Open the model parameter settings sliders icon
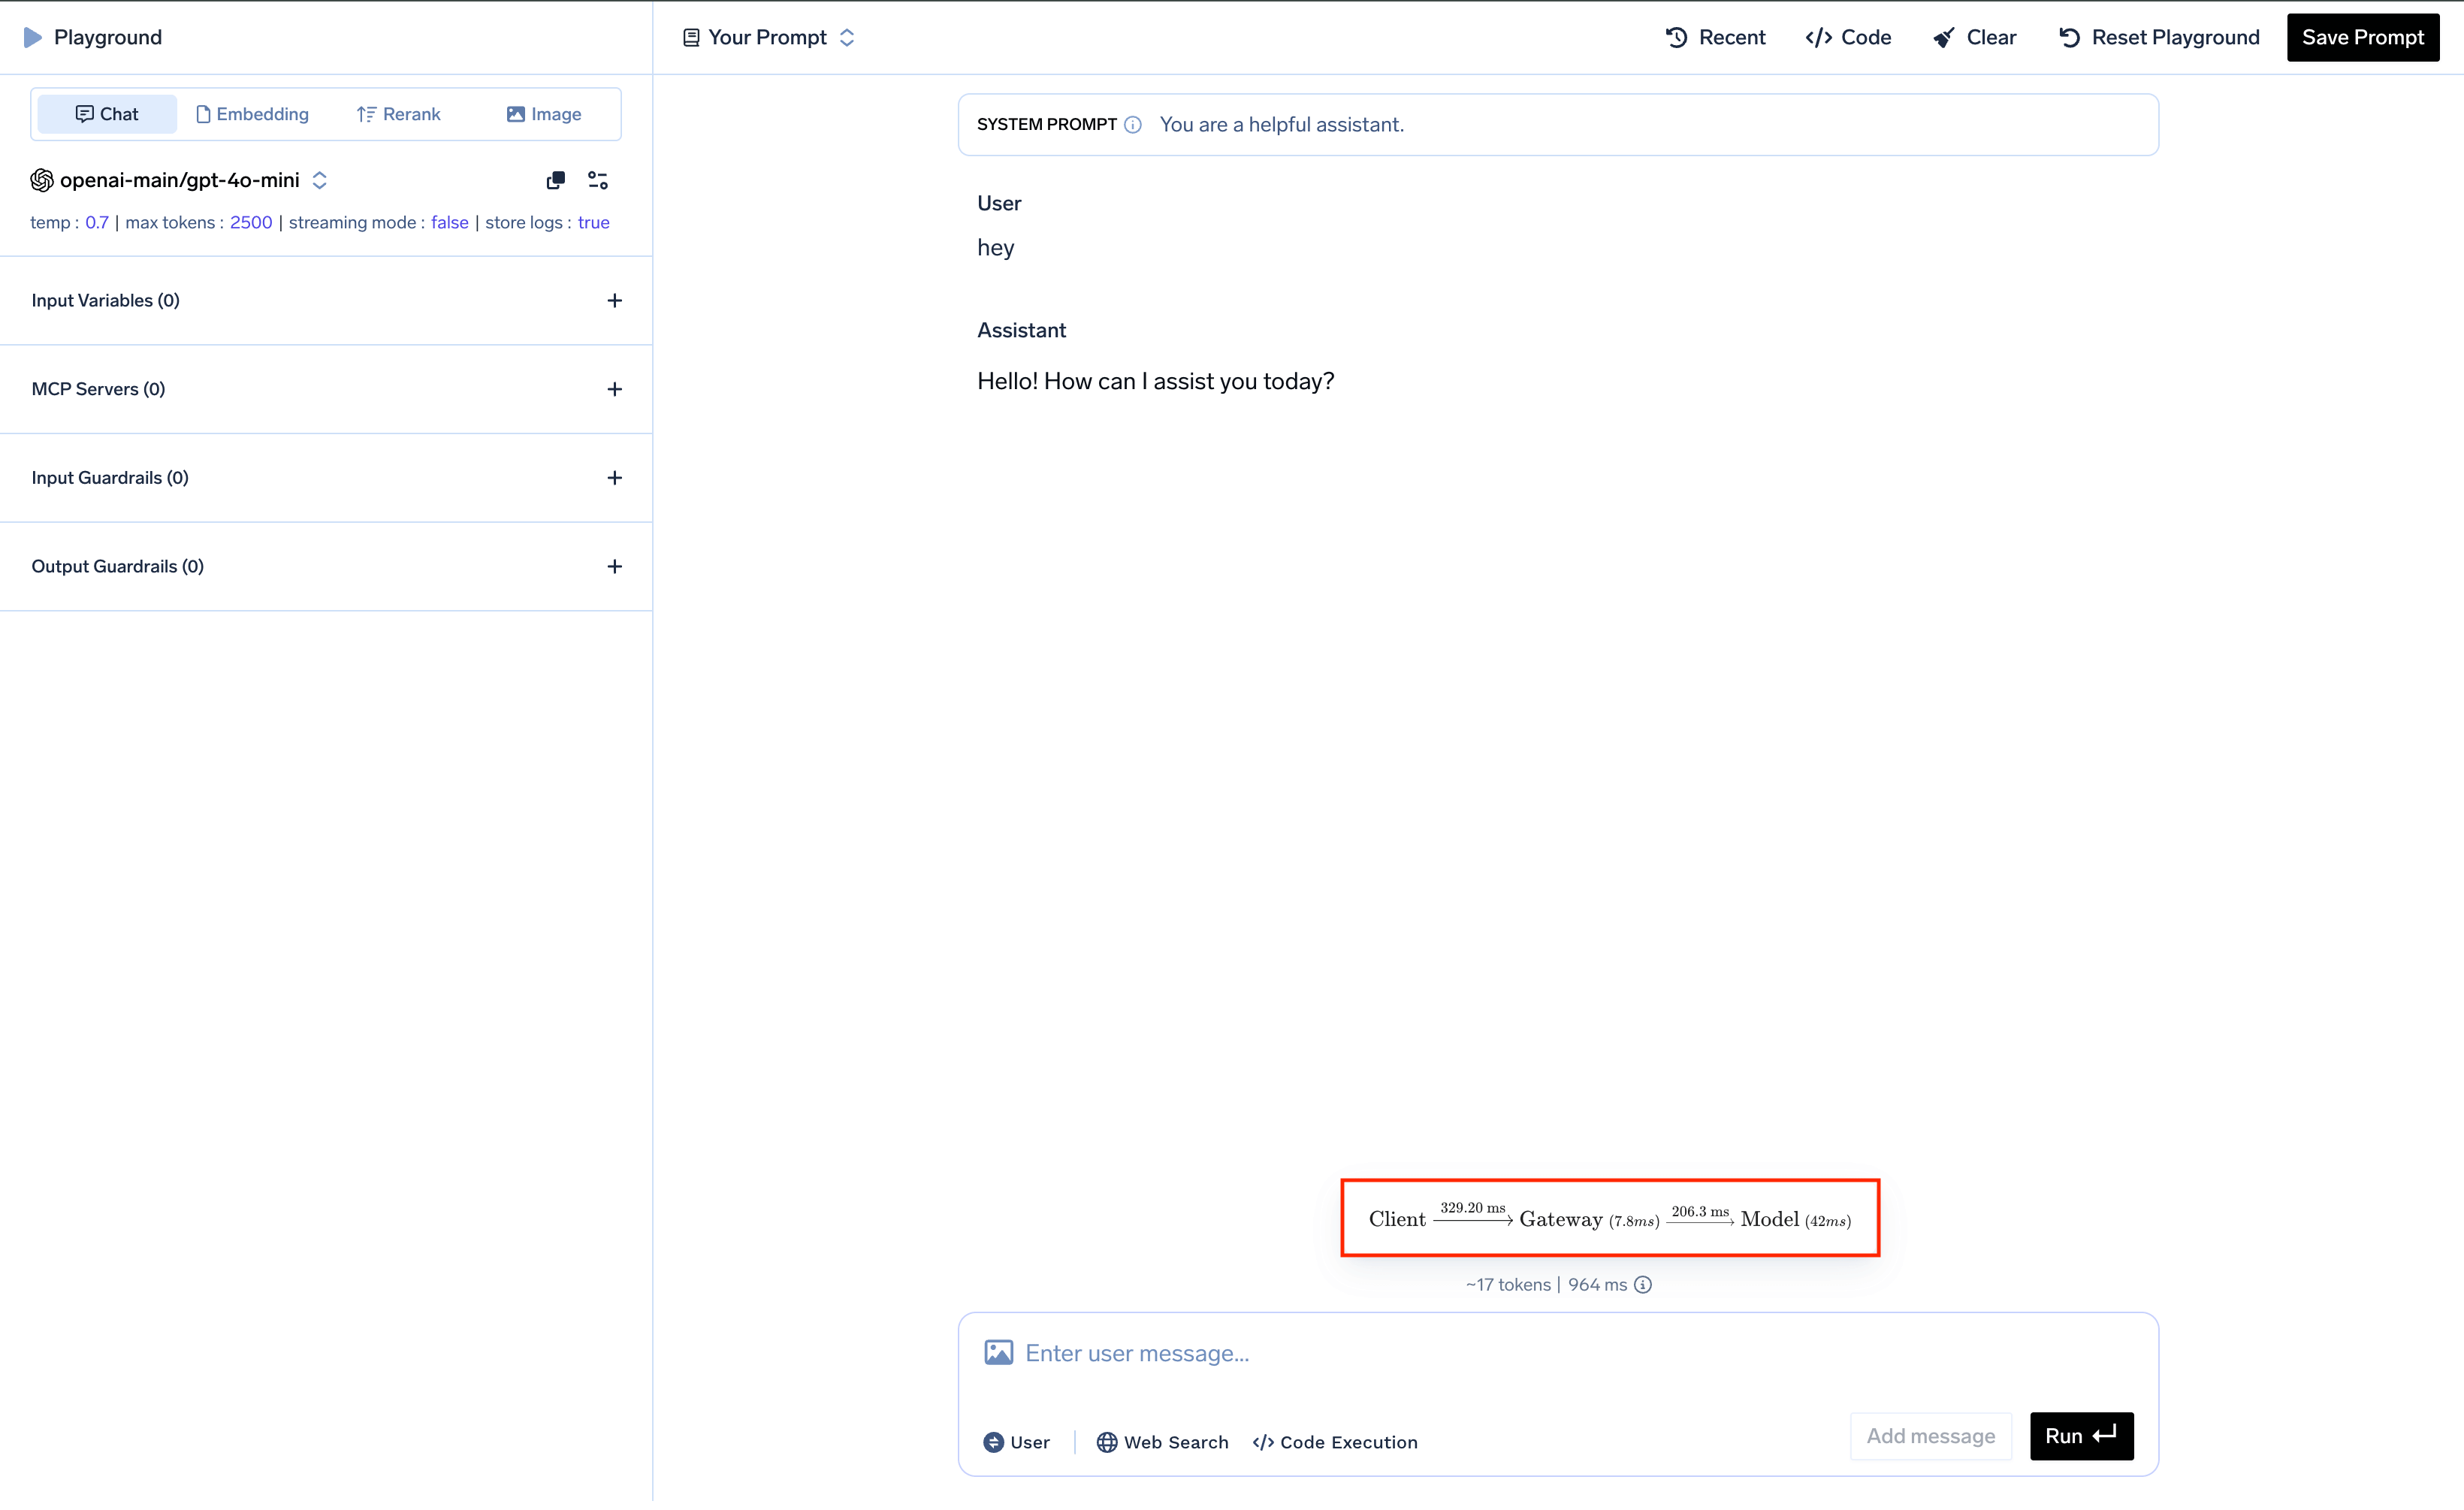2464x1510 pixels. point(598,180)
